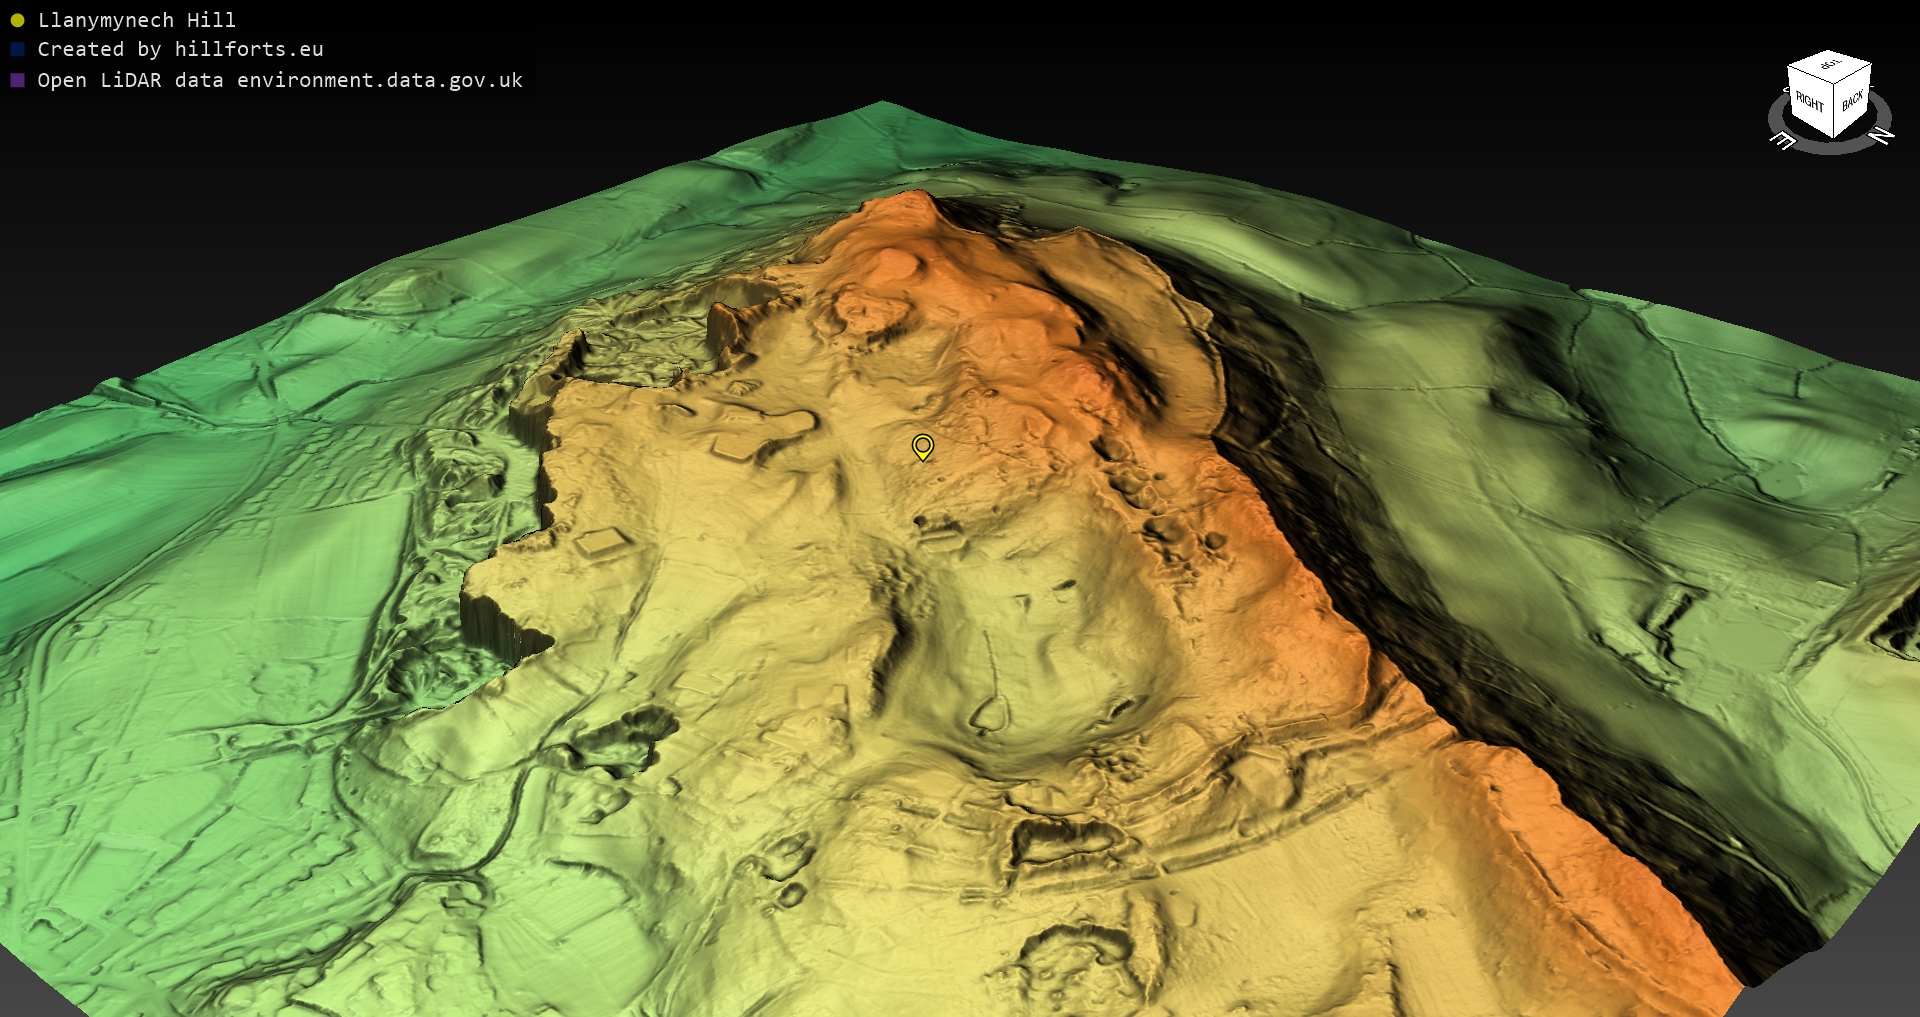Click the yellow location pin on the hill

coord(922,446)
